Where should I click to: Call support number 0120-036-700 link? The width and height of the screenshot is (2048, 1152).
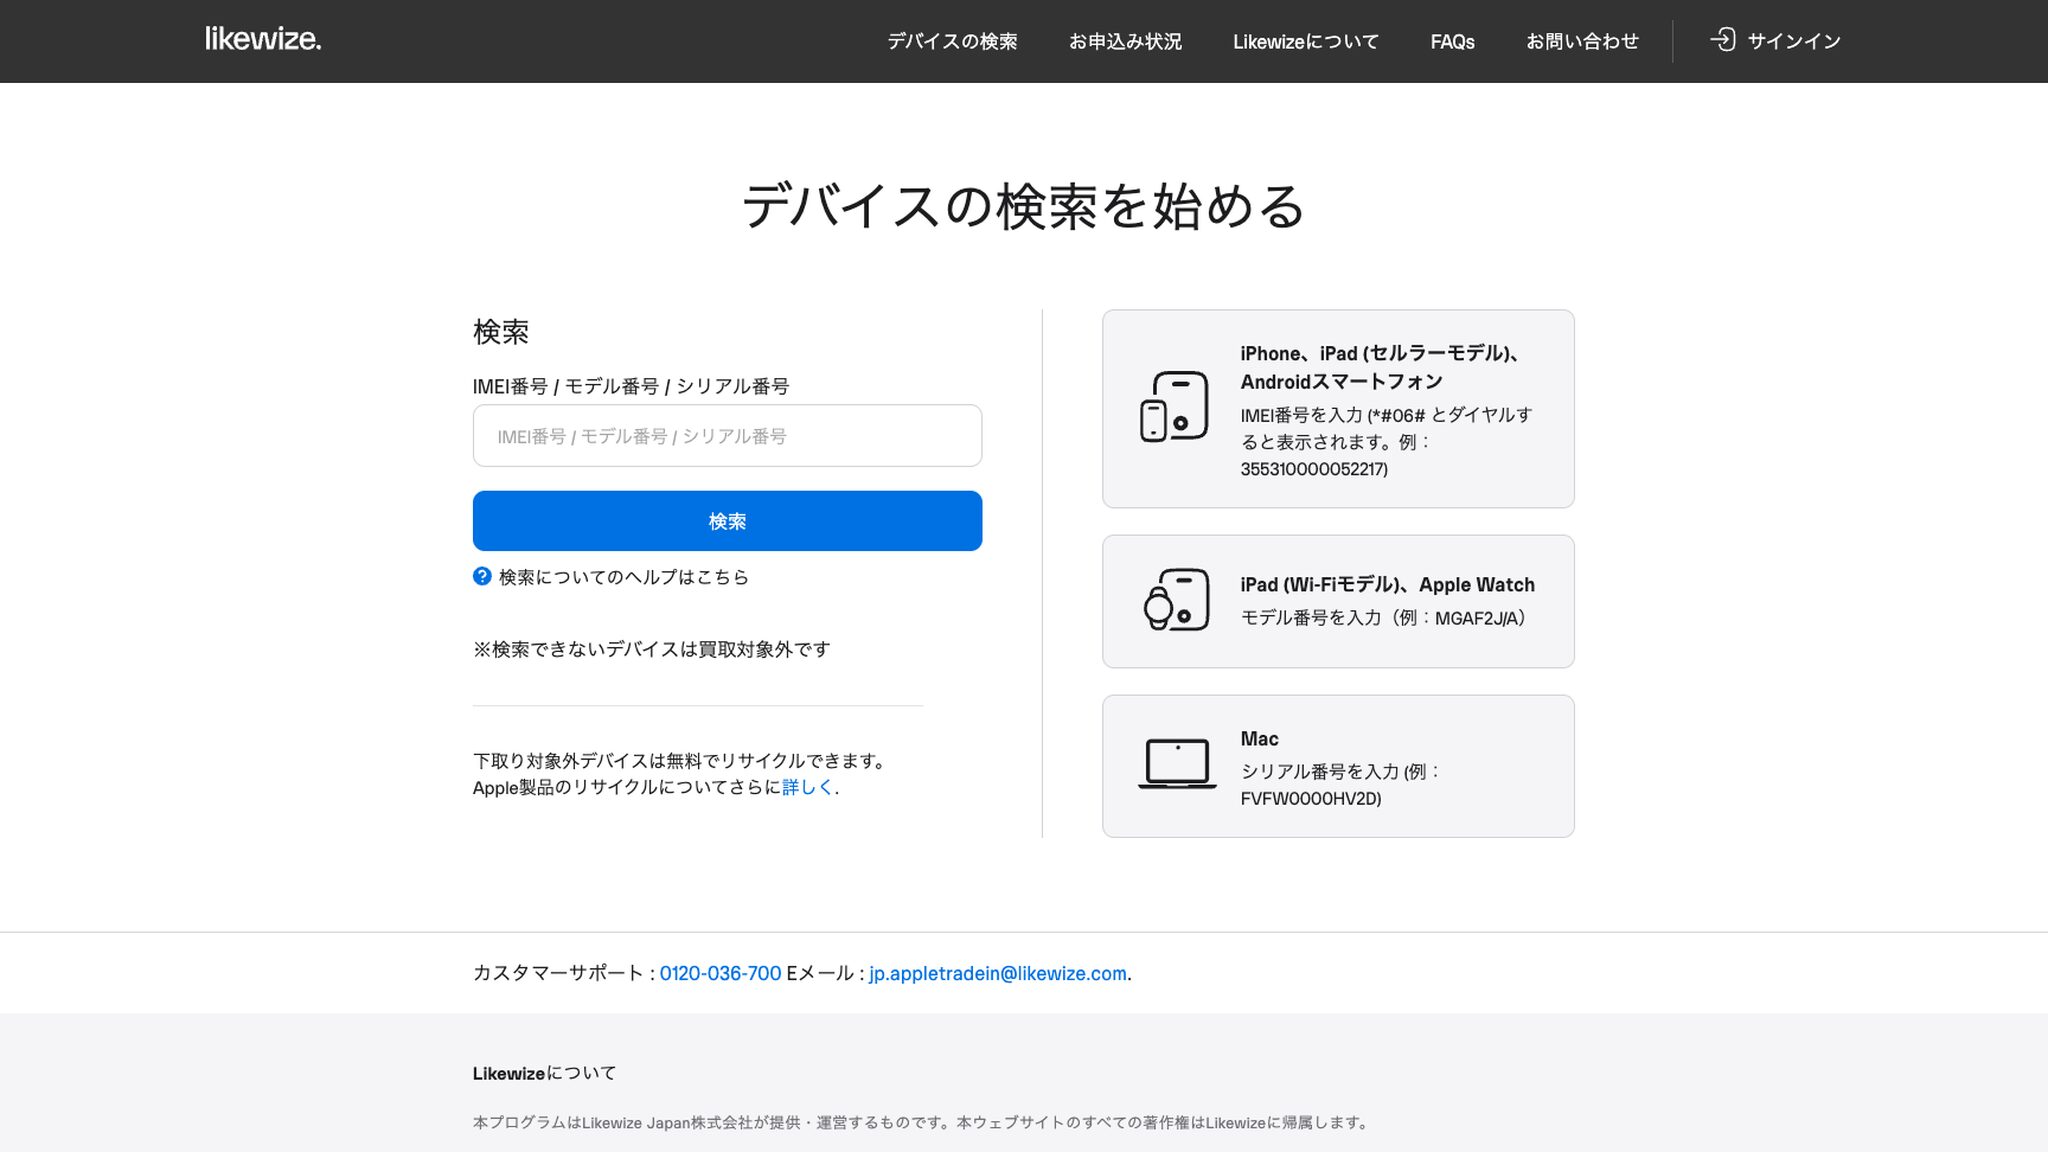tap(720, 973)
